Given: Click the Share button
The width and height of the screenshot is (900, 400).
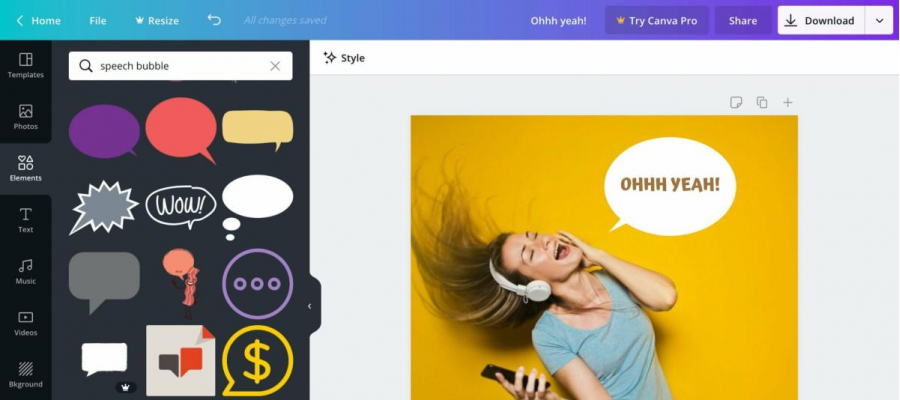Looking at the screenshot, I should [743, 21].
